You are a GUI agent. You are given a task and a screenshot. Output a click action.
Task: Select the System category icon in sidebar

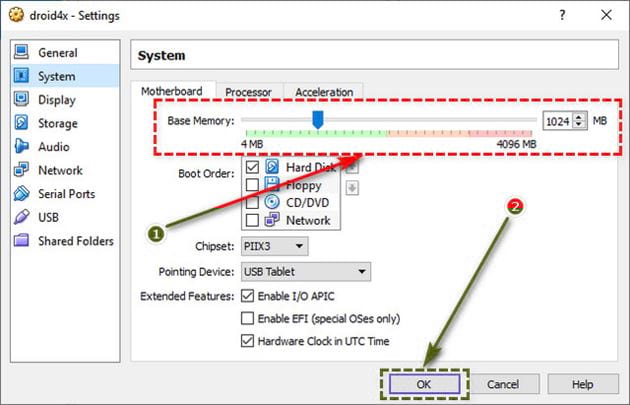pyautogui.click(x=21, y=76)
